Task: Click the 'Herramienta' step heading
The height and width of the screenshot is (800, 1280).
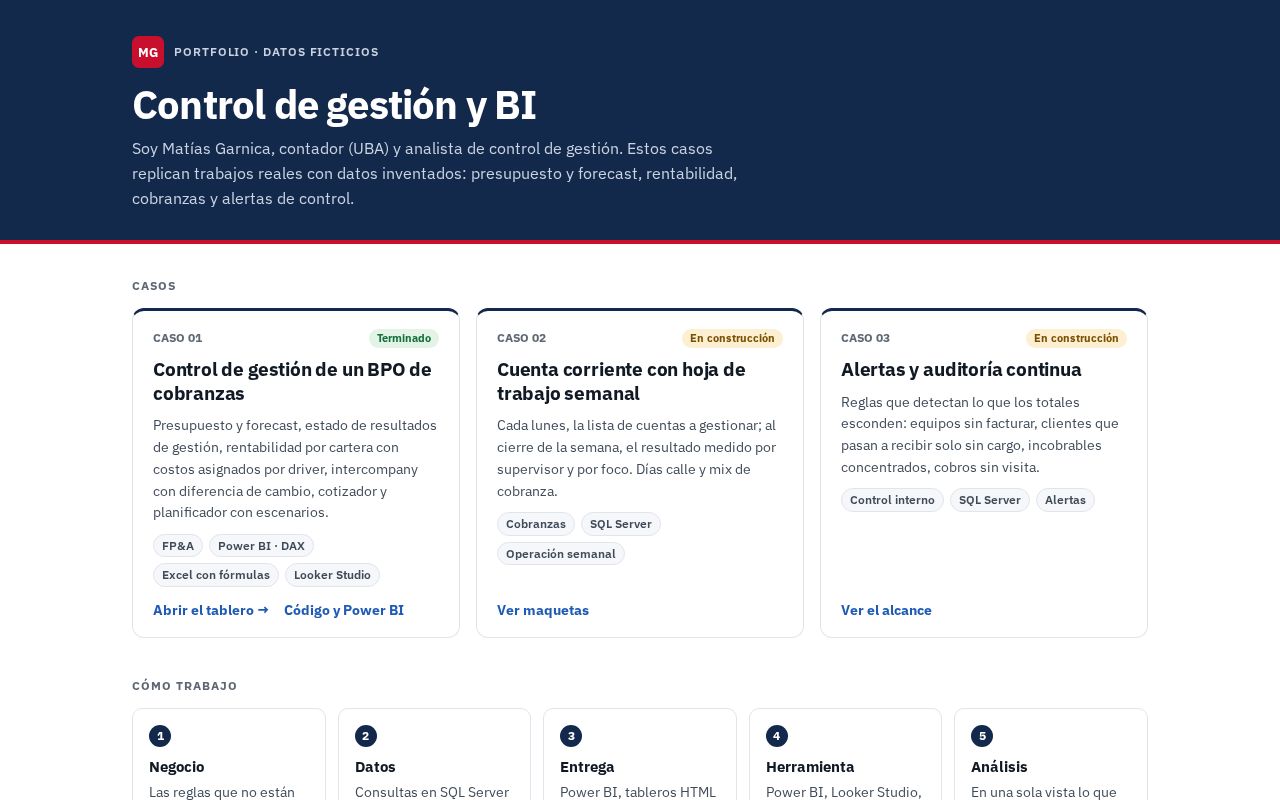Action: click(810, 767)
